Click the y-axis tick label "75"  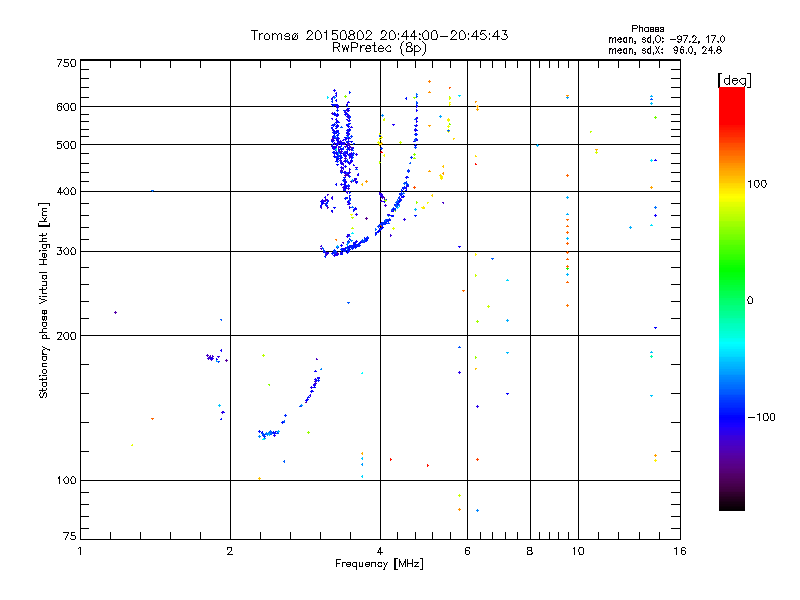point(70,536)
